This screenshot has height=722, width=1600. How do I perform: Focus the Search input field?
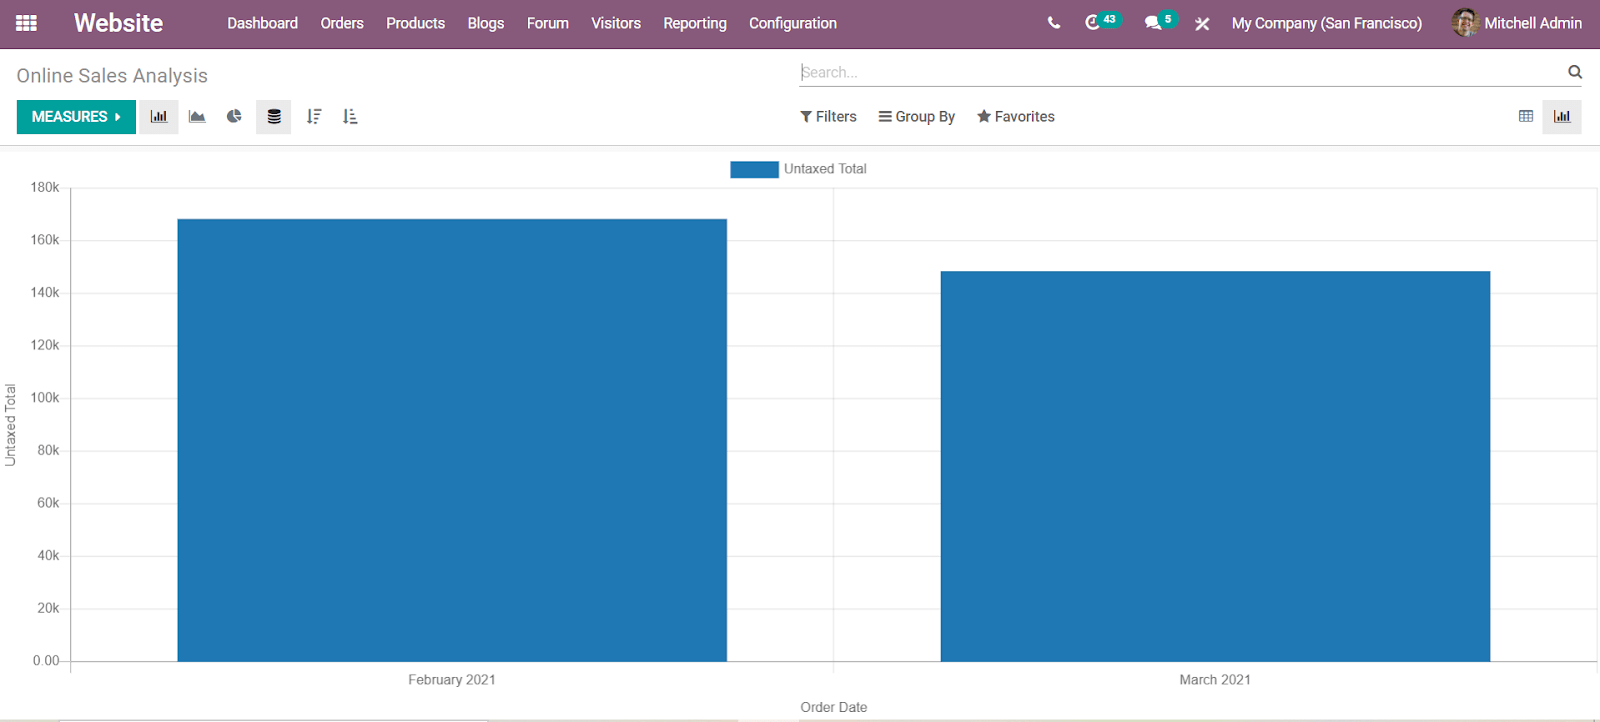1180,72
